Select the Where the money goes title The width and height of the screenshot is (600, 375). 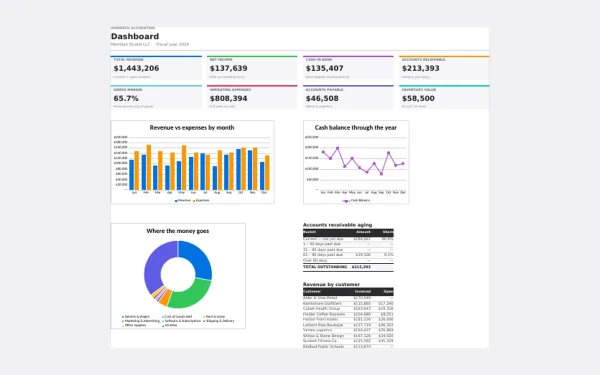(178, 231)
